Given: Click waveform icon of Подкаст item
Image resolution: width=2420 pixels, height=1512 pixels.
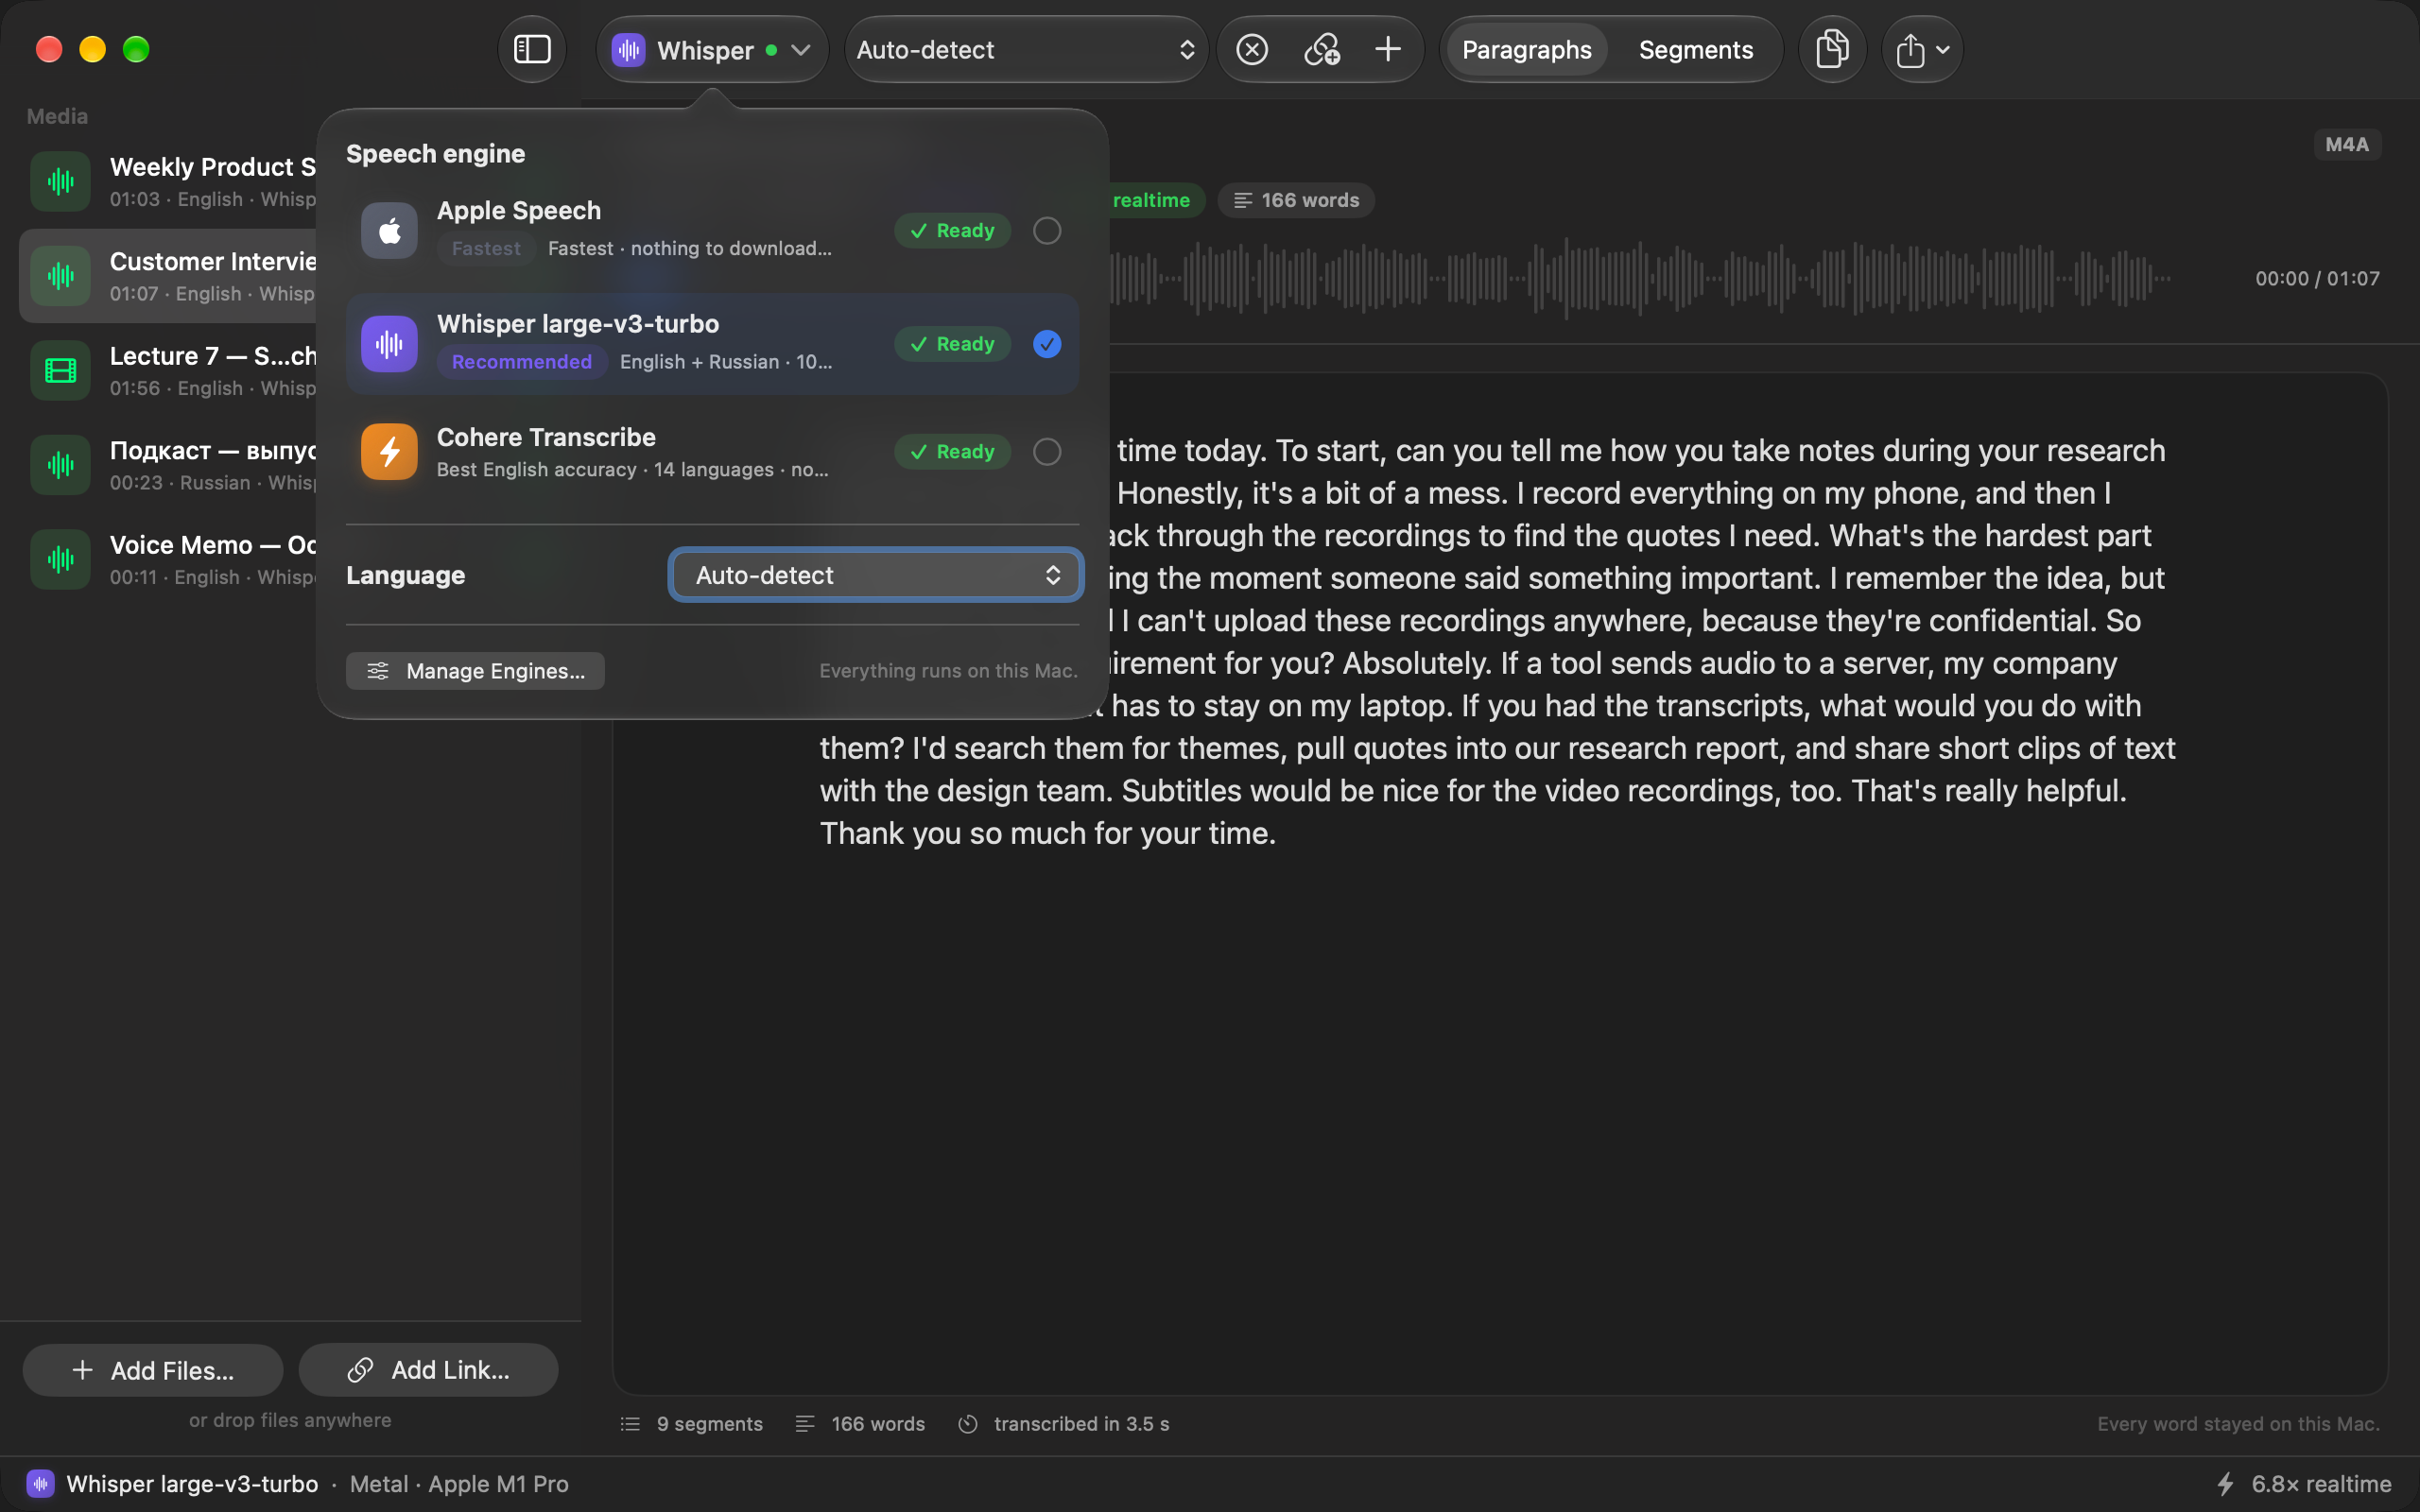Looking at the screenshot, I should click(x=61, y=465).
